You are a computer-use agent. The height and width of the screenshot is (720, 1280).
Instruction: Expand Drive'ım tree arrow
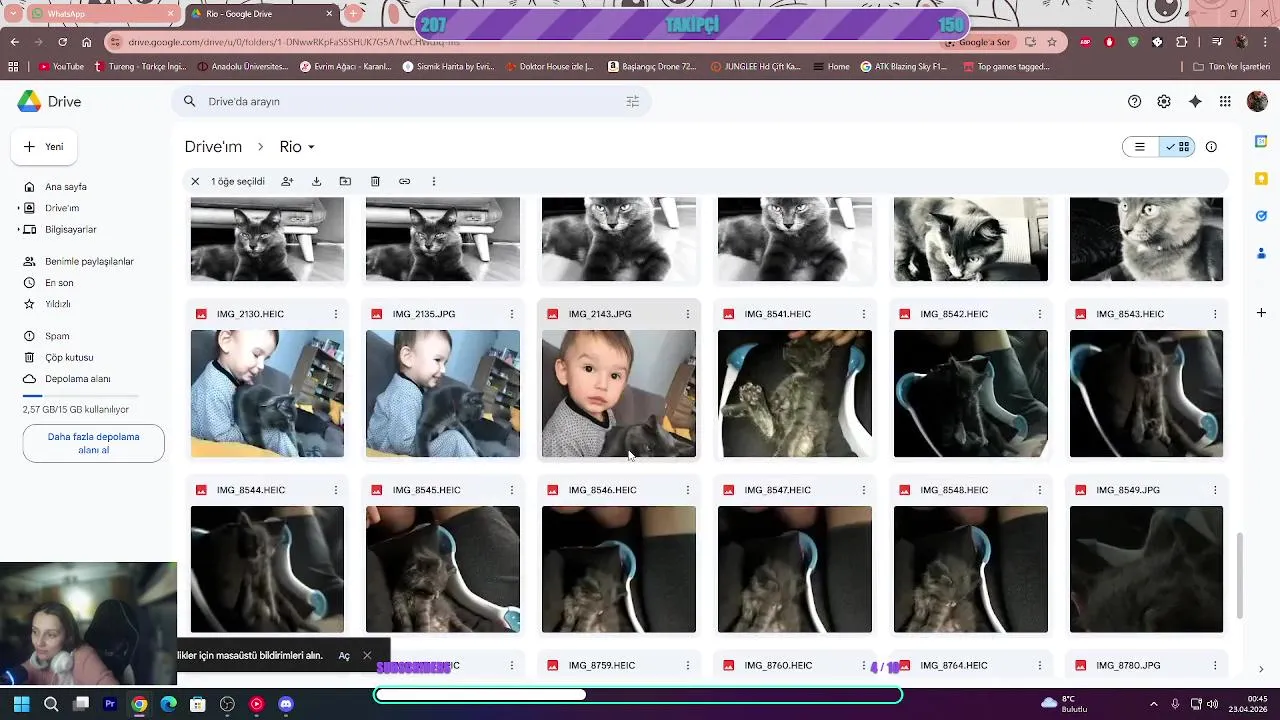[18, 208]
